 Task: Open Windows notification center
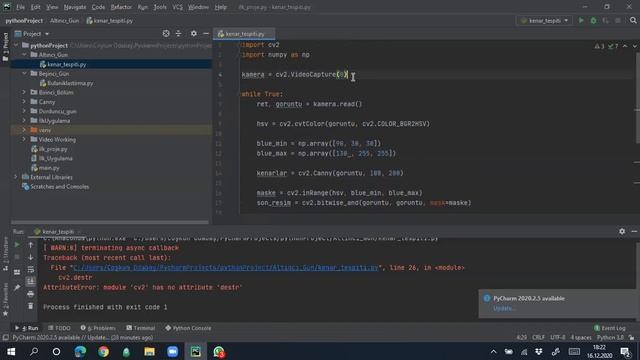(625, 351)
